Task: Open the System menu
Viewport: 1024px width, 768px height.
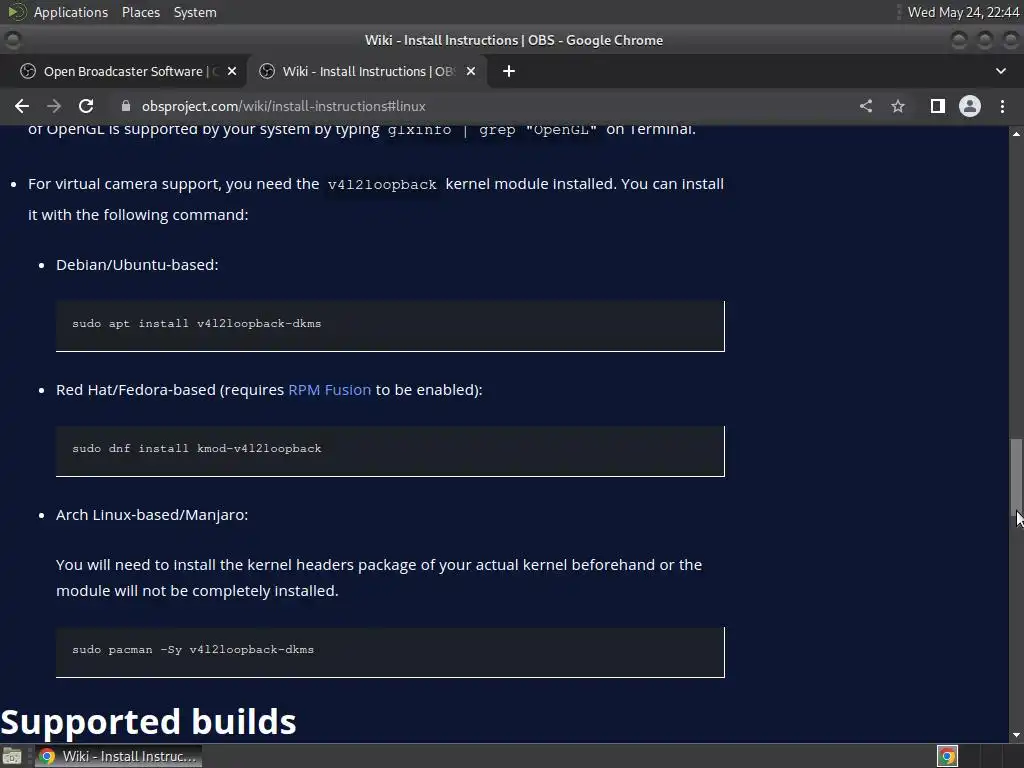Action: (x=195, y=12)
